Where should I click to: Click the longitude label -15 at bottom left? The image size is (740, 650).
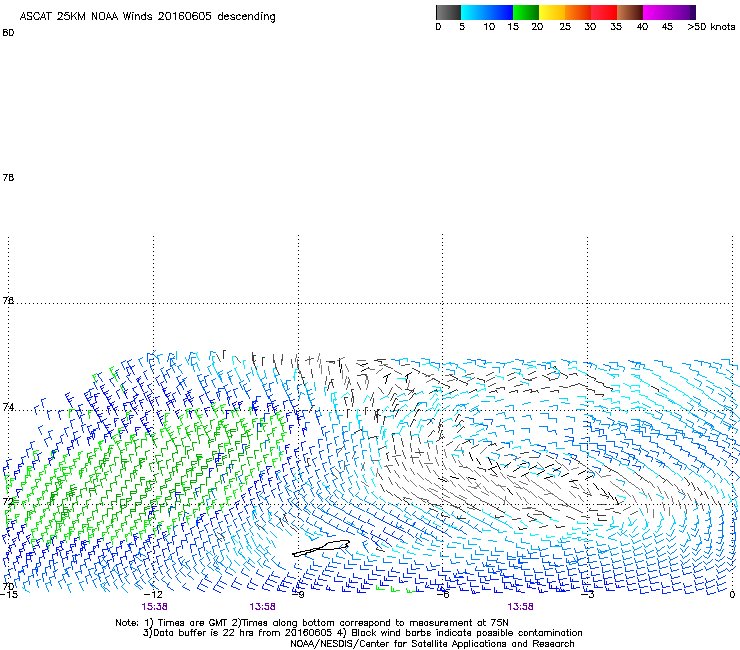[9, 594]
